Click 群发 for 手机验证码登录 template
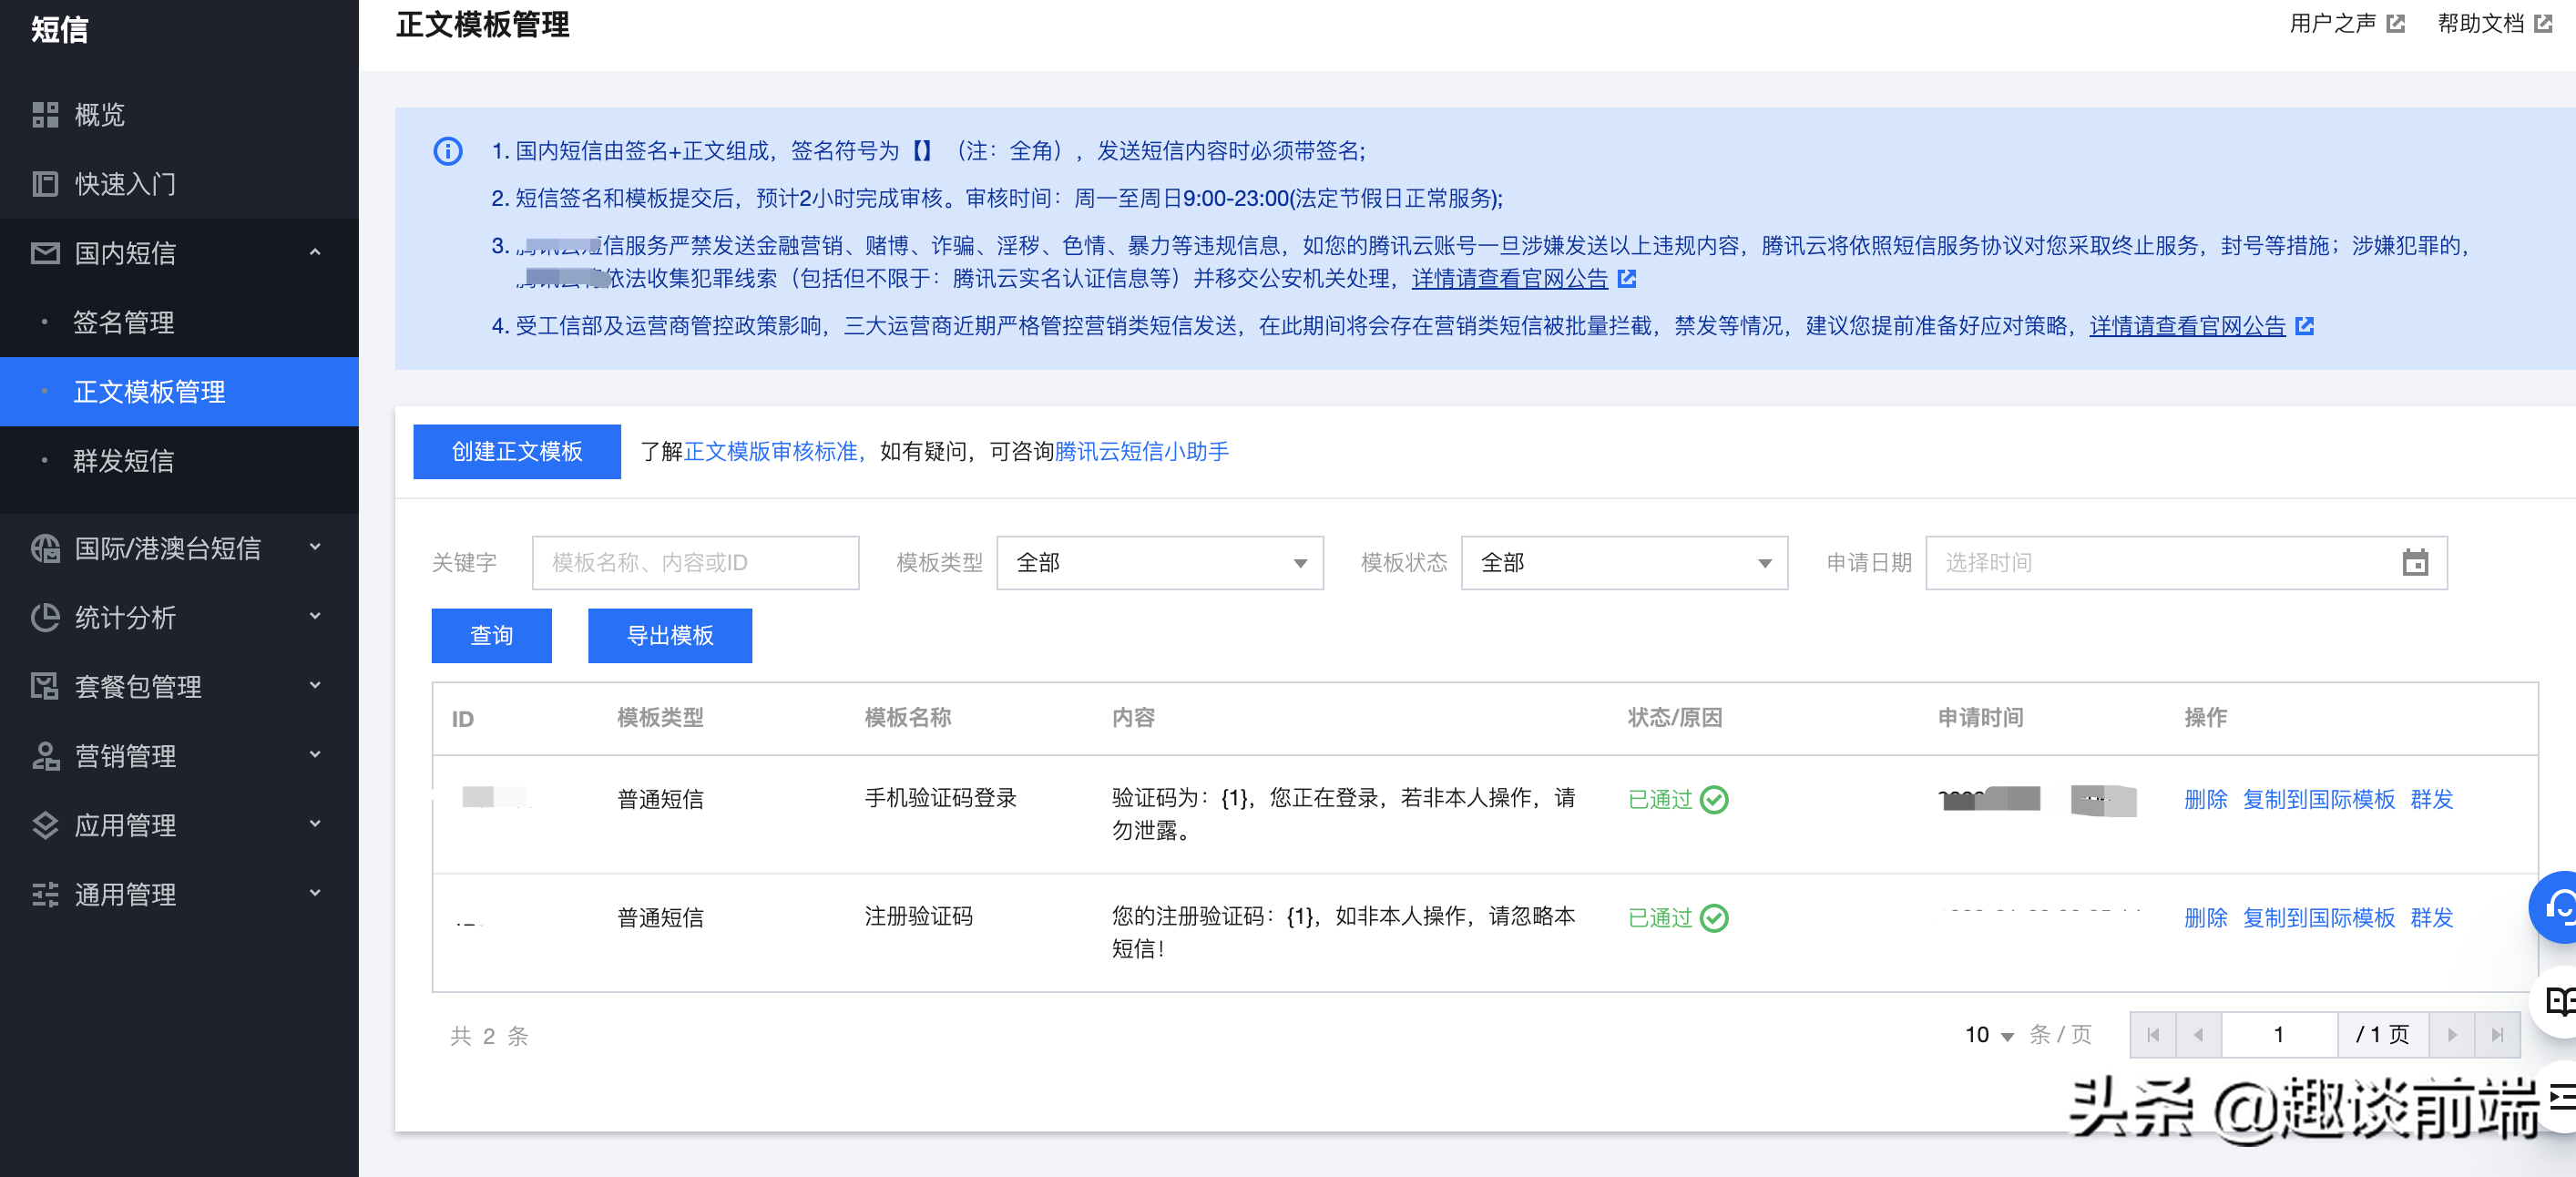2576x1177 pixels. [x=2432, y=800]
